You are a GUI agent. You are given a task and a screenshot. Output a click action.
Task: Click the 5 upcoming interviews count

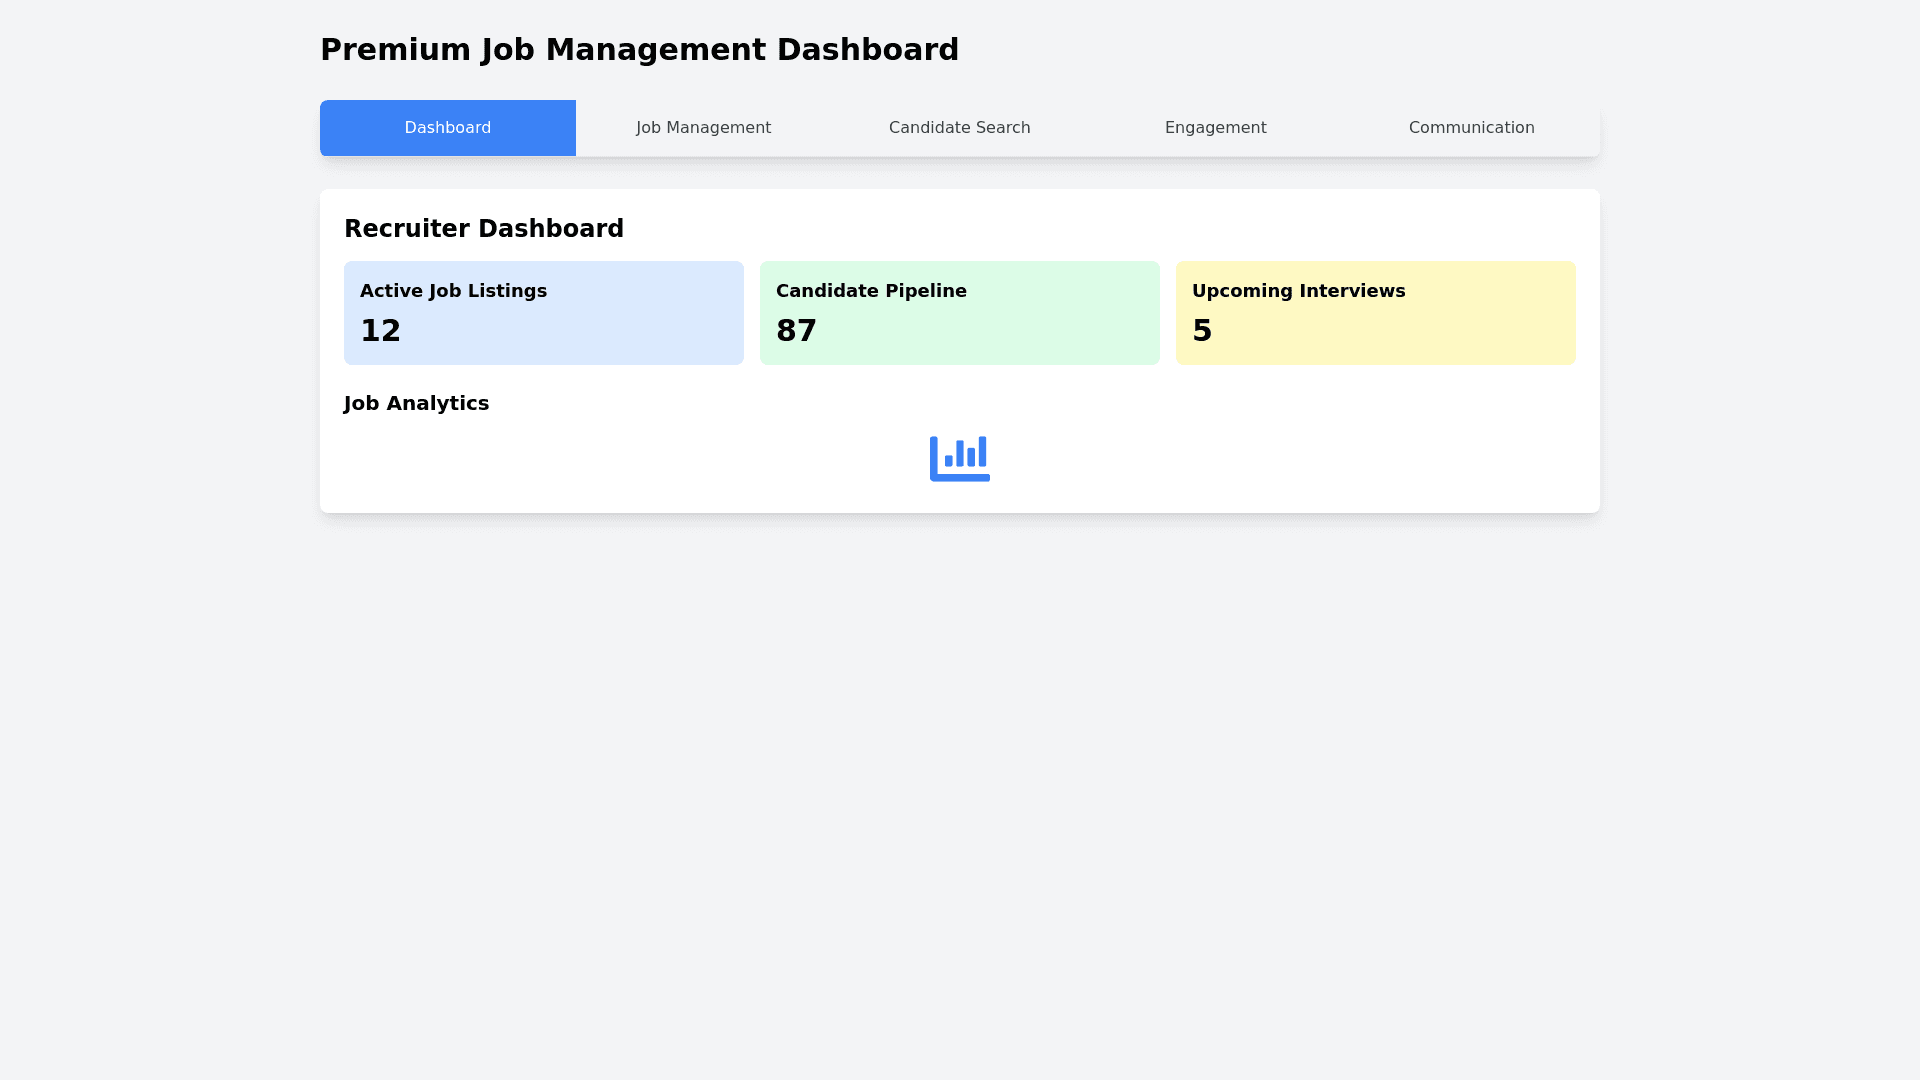pos(1202,331)
